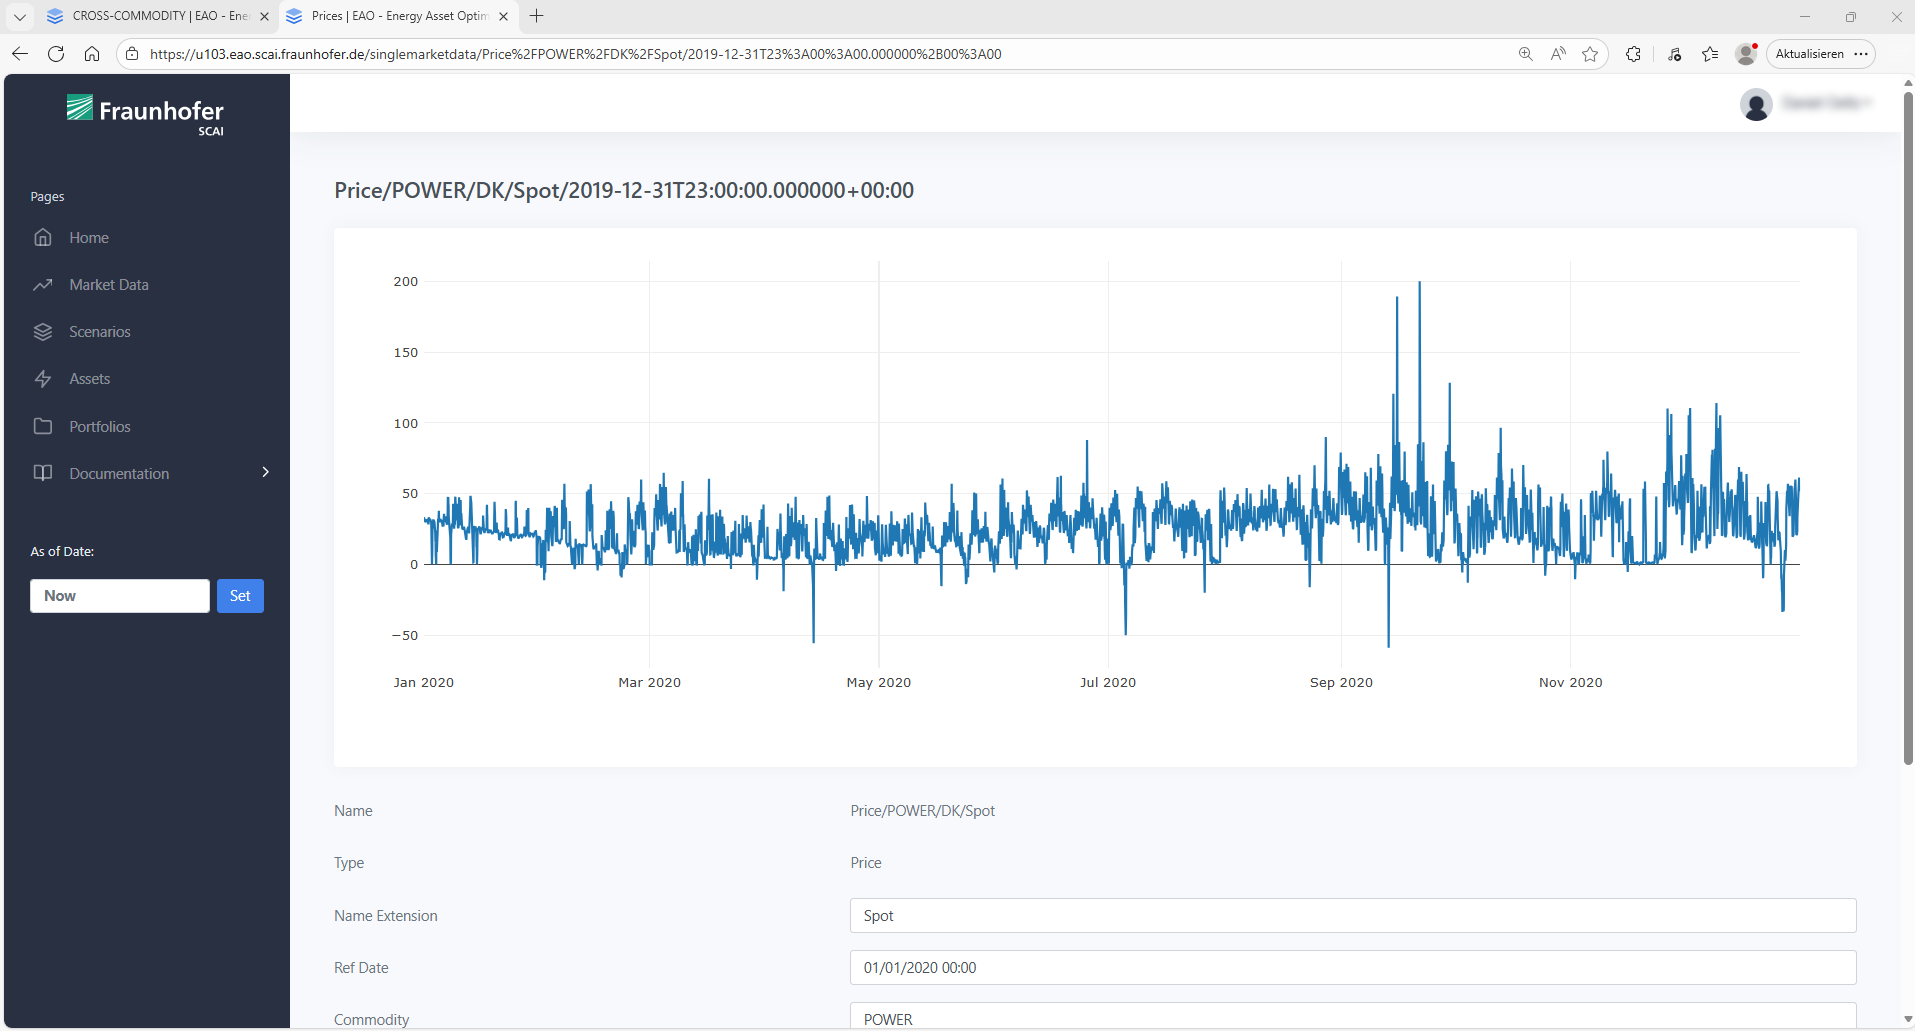Click the Portfolios folder icon

point(43,426)
